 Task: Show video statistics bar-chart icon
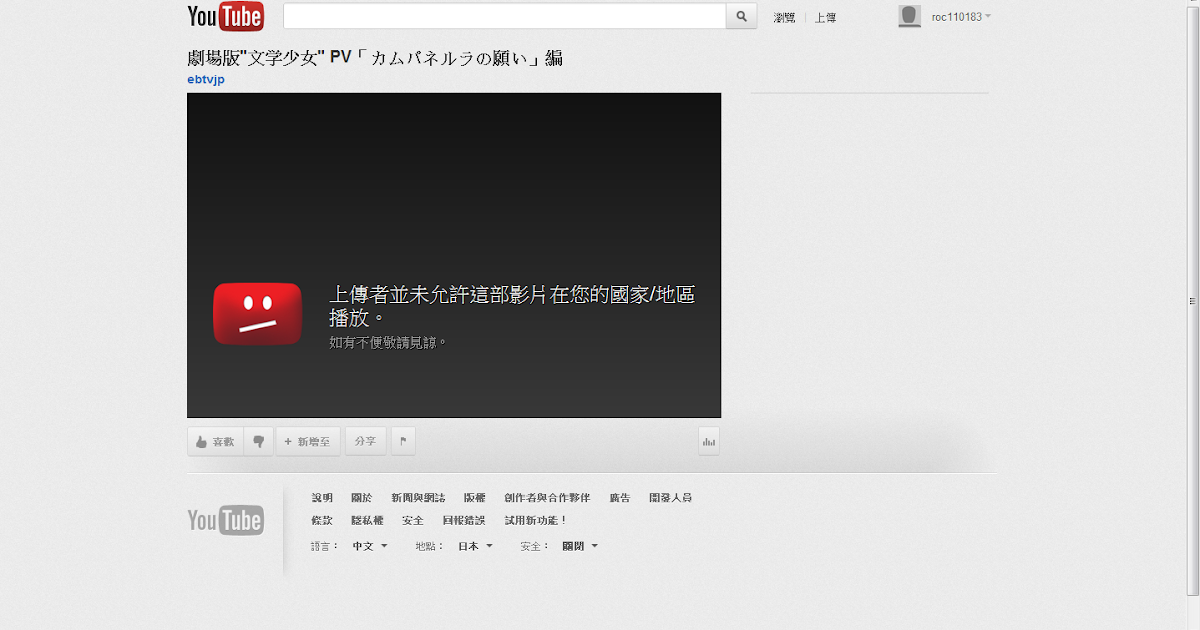[x=709, y=441]
